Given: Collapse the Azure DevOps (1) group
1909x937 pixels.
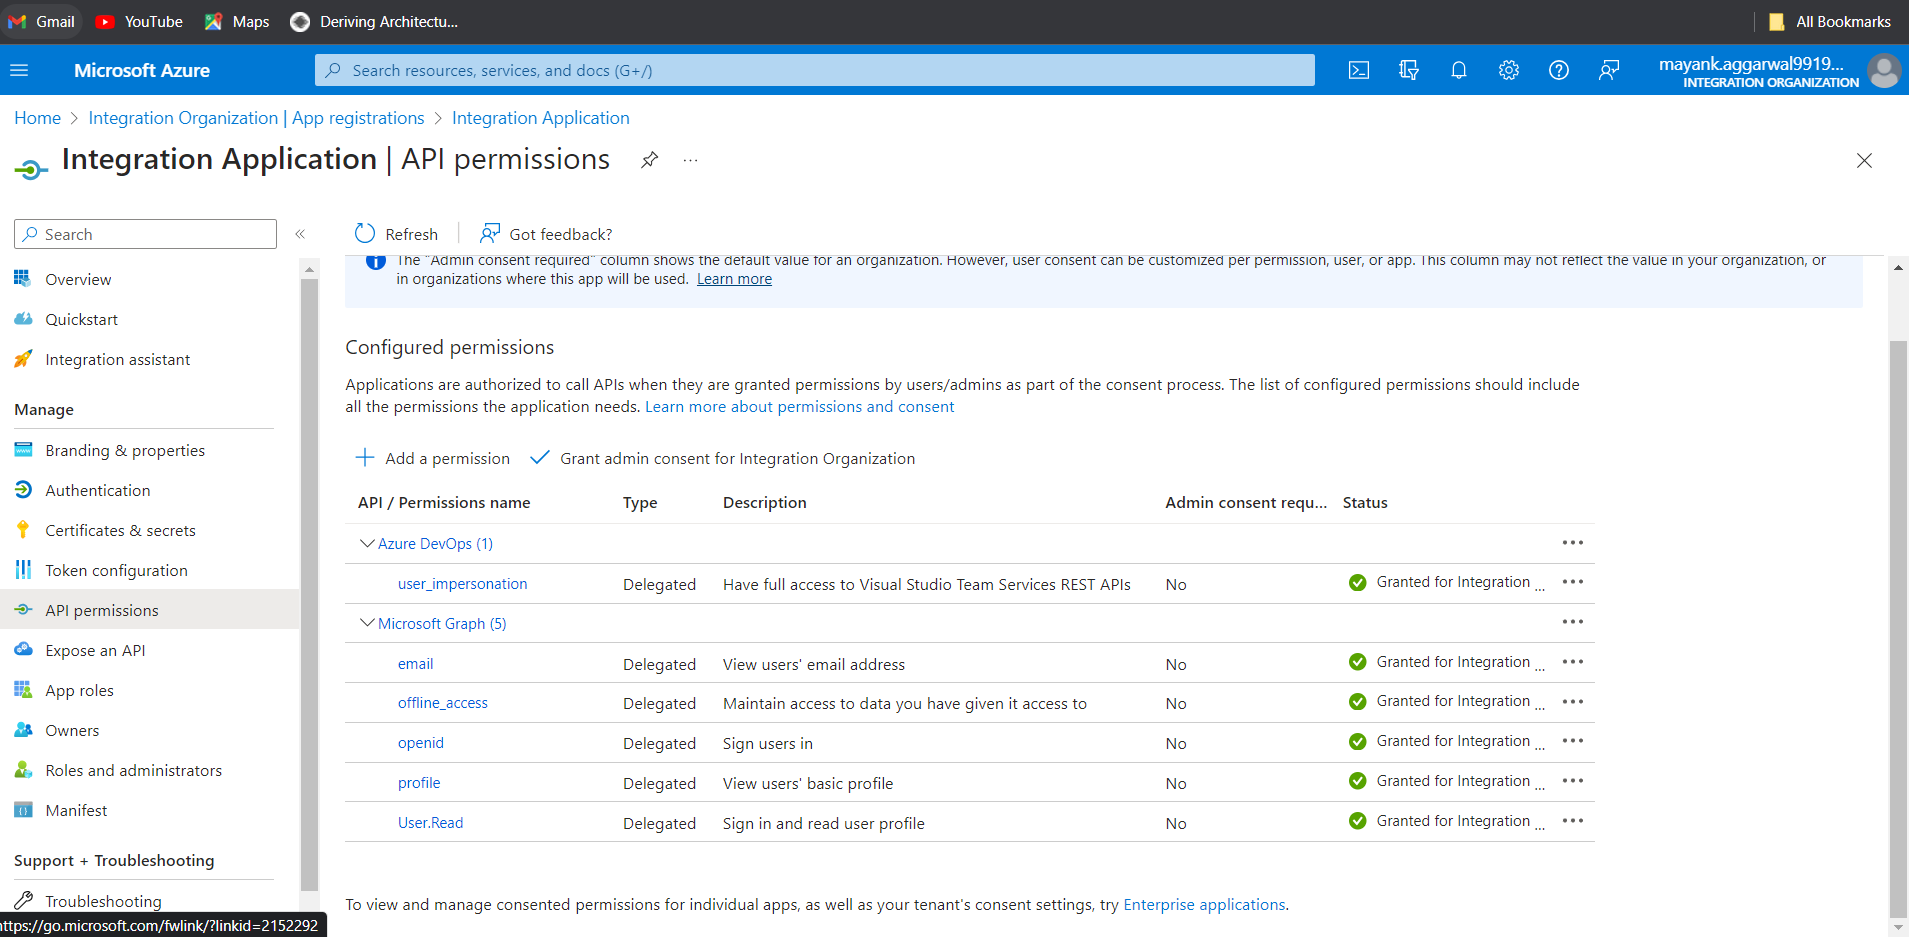Looking at the screenshot, I should coord(367,543).
